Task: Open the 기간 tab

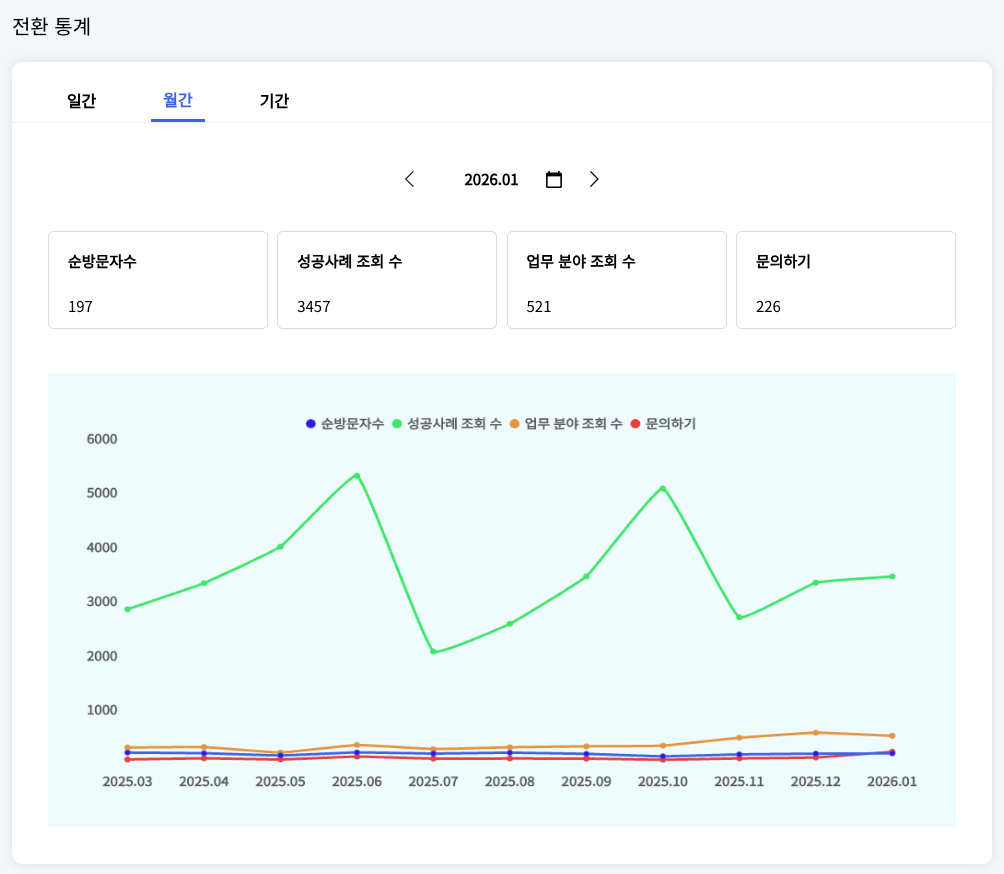Action: coord(274,101)
